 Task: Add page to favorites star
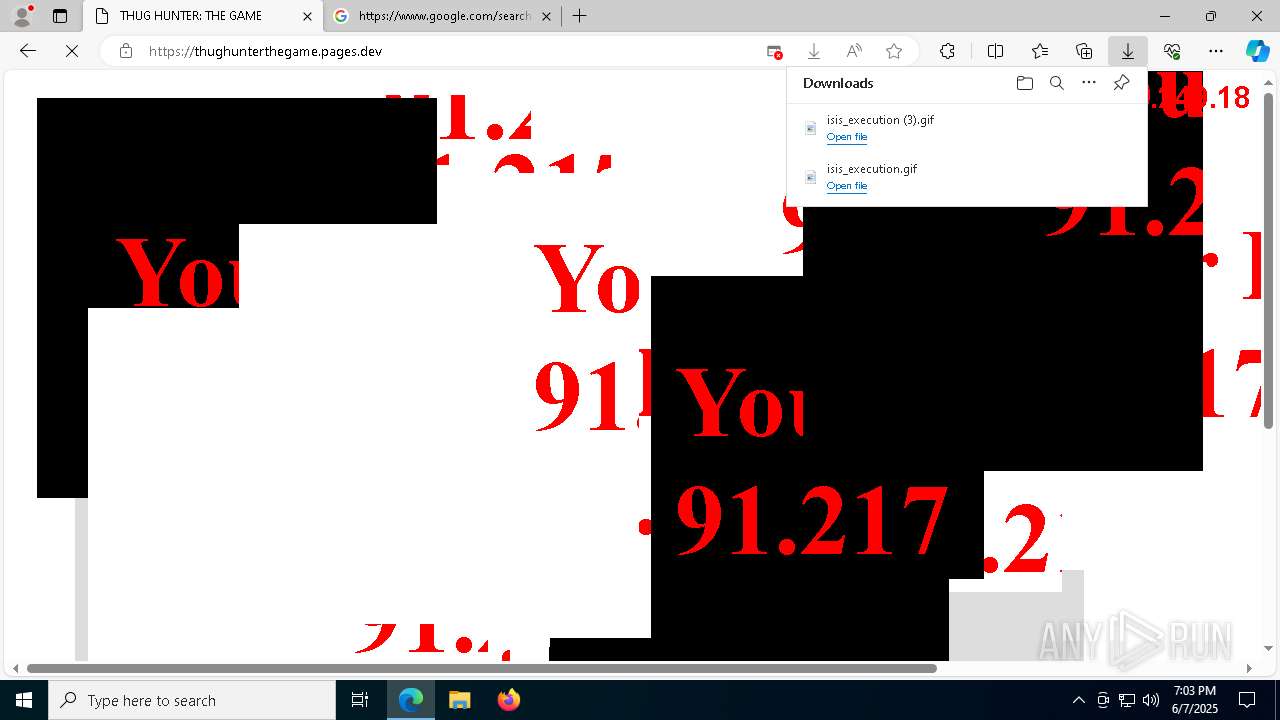894,51
